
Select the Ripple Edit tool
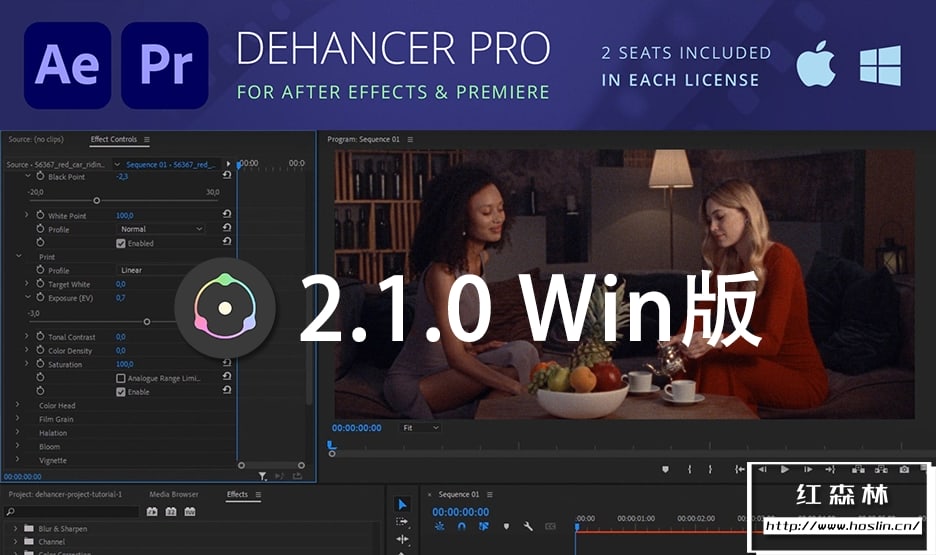click(402, 539)
